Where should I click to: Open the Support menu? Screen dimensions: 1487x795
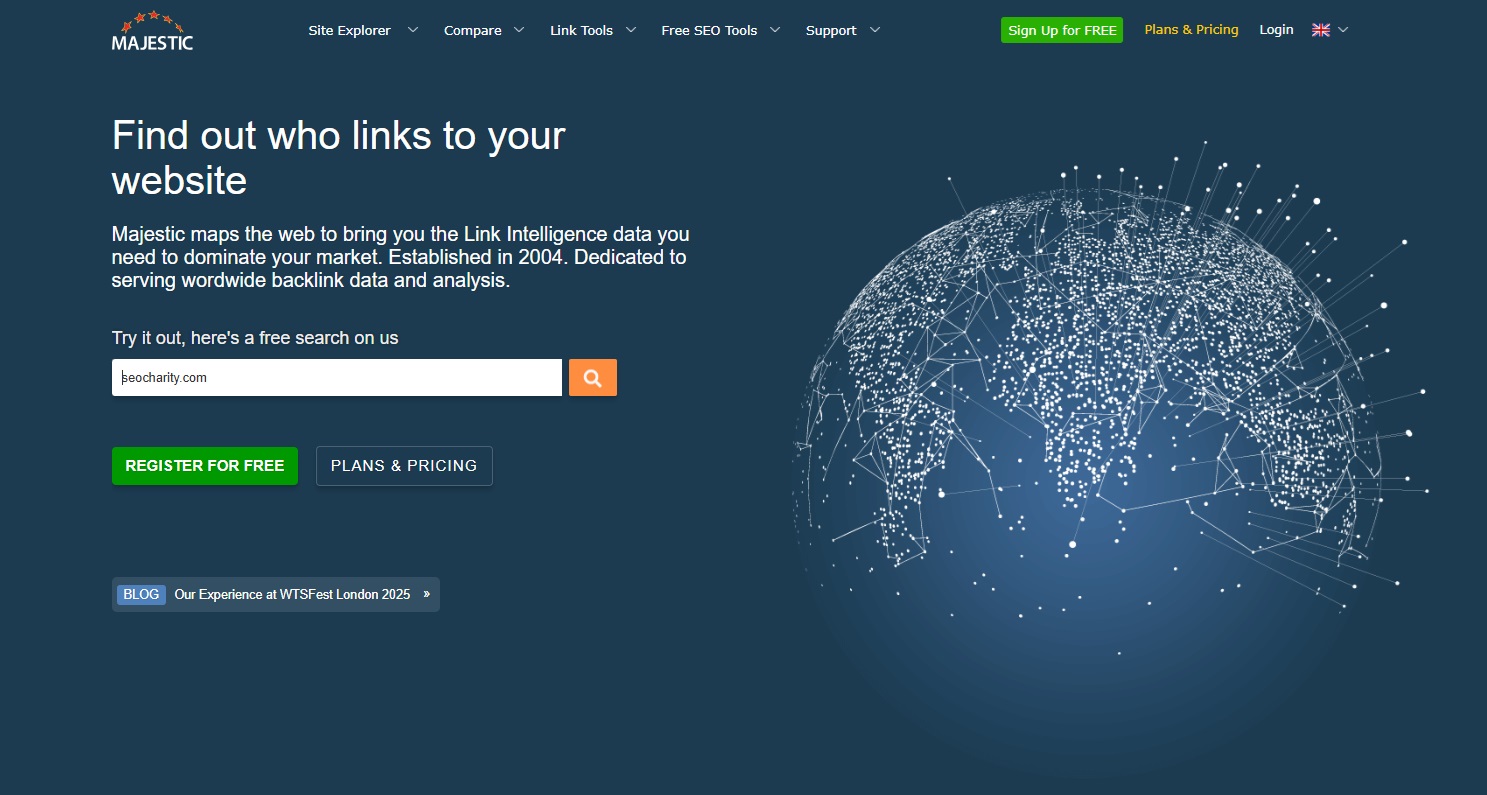(x=831, y=30)
